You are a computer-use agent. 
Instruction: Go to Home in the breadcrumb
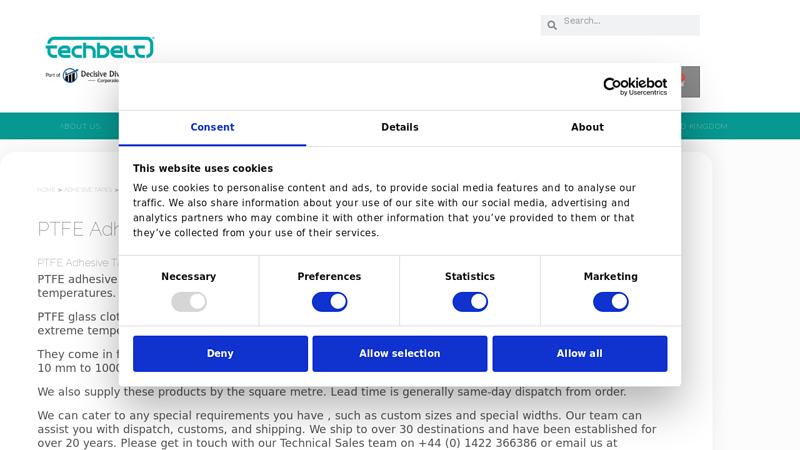click(46, 190)
